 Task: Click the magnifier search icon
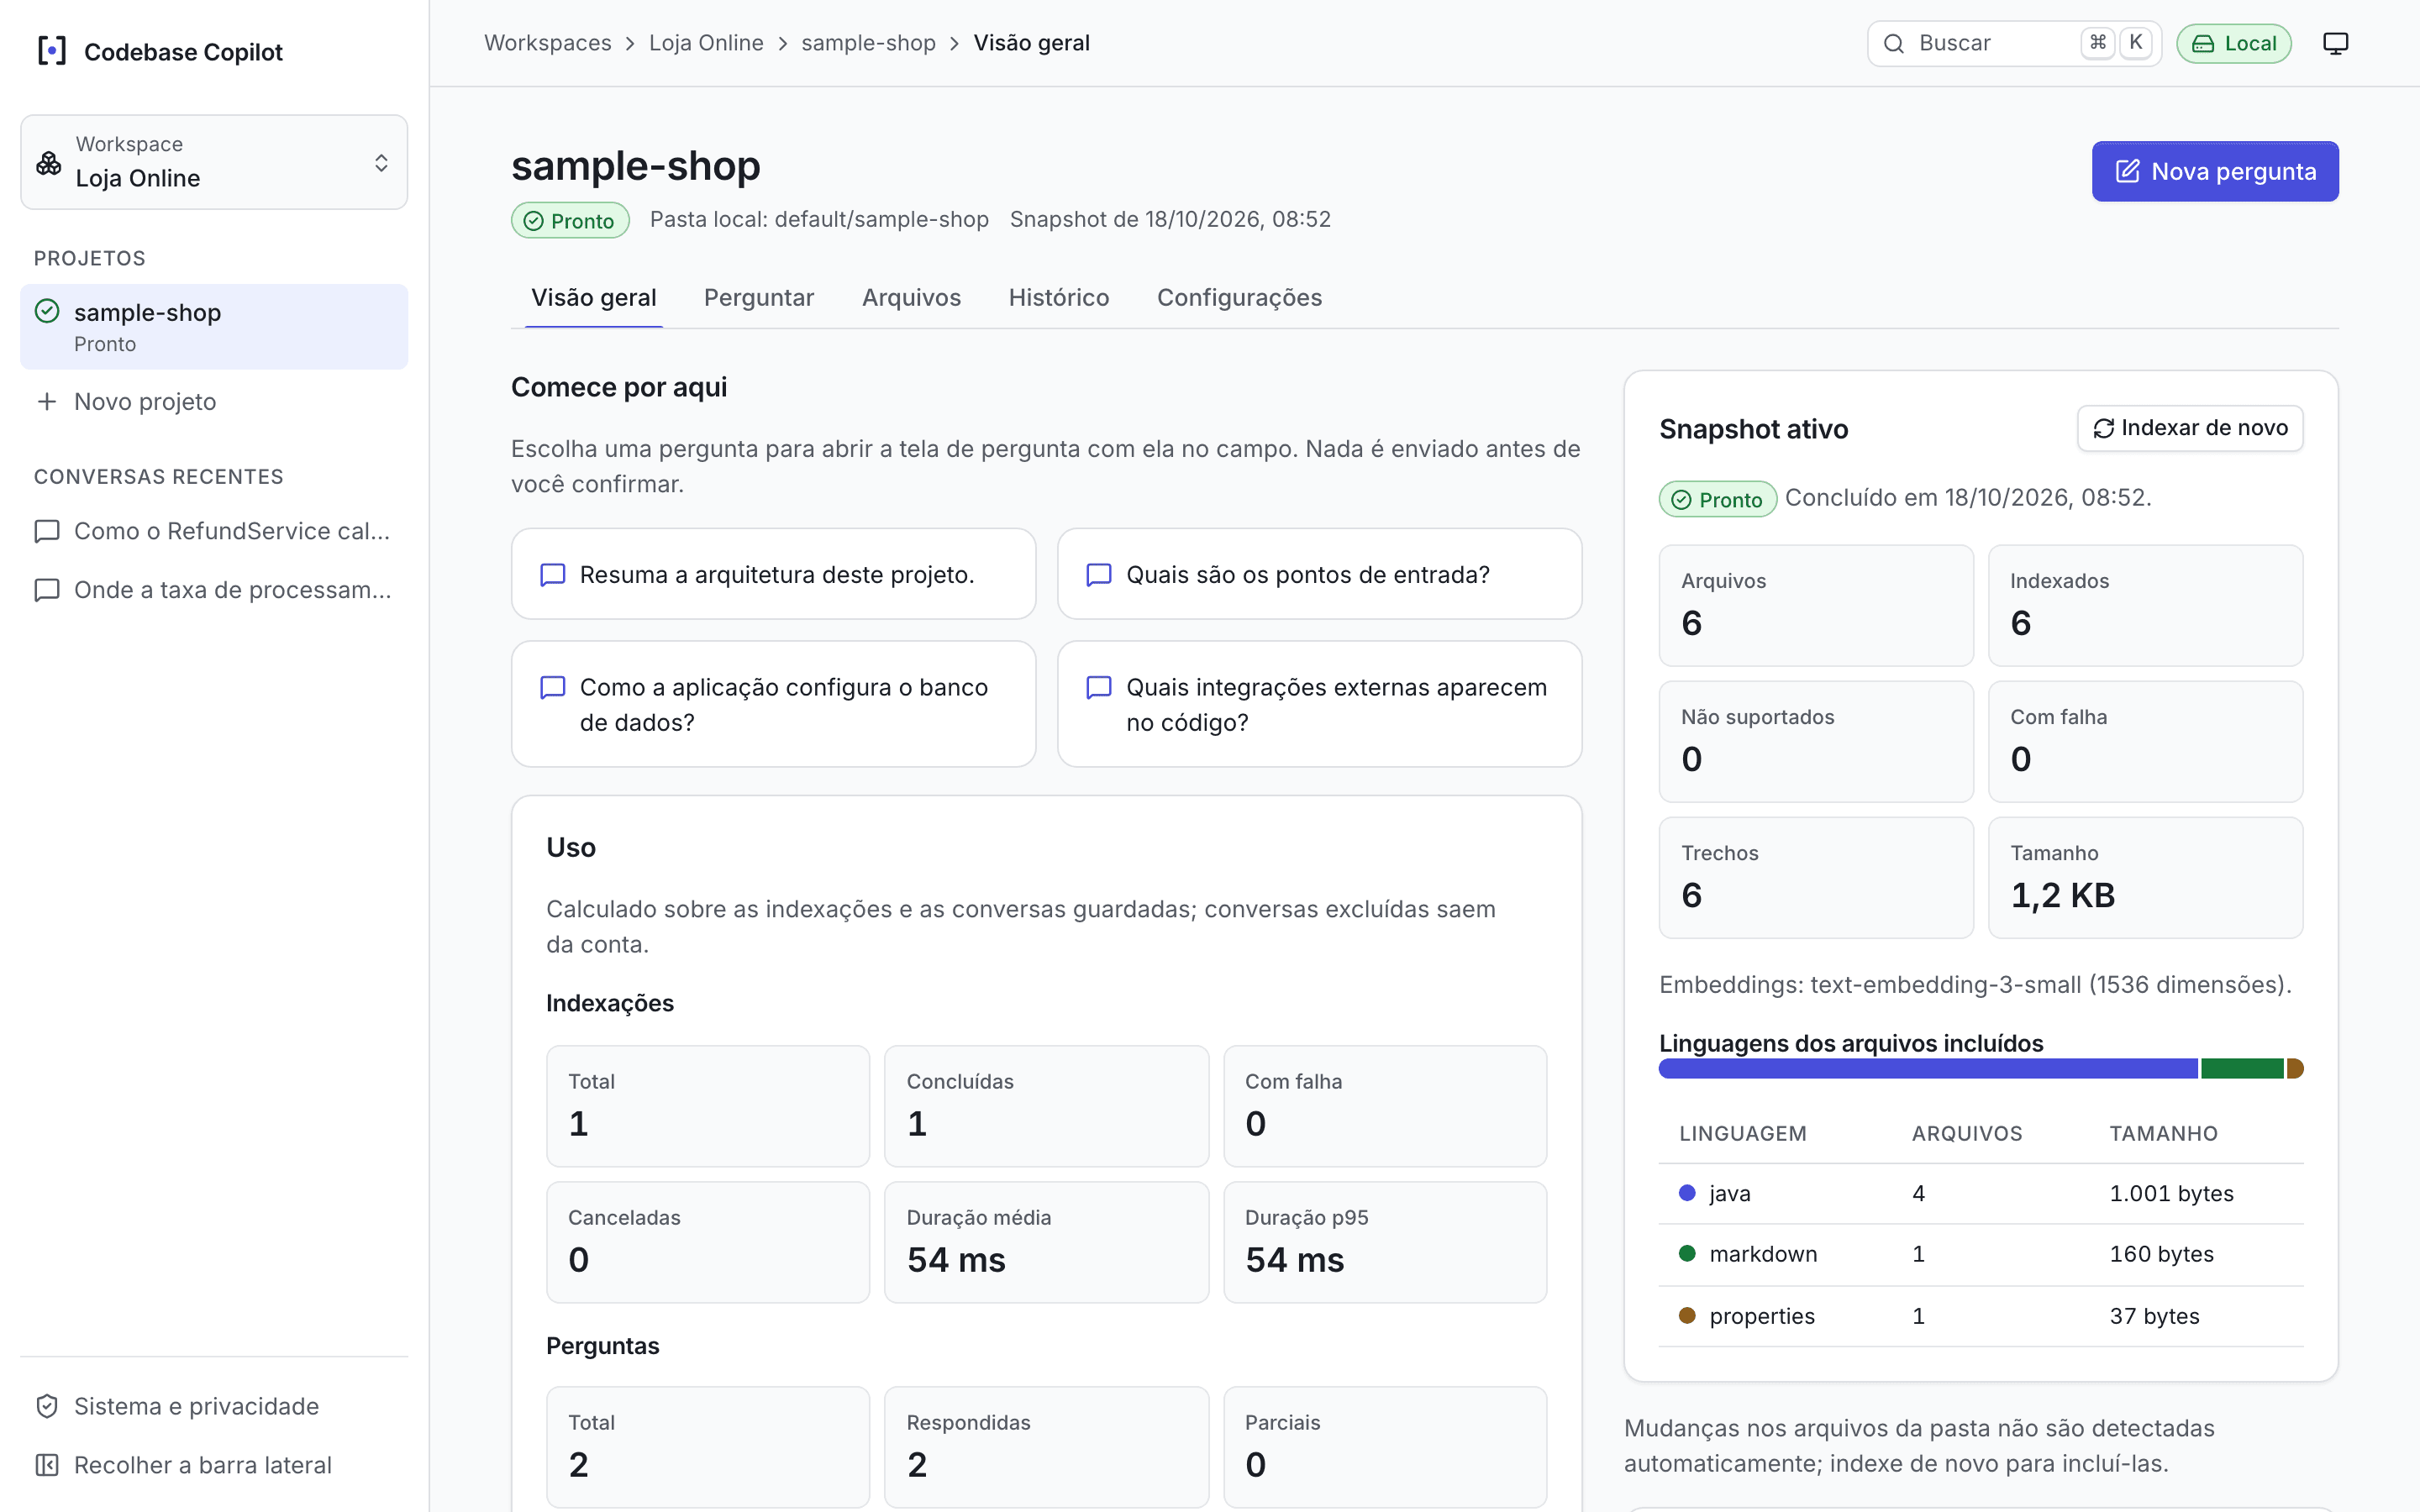pyautogui.click(x=1893, y=43)
